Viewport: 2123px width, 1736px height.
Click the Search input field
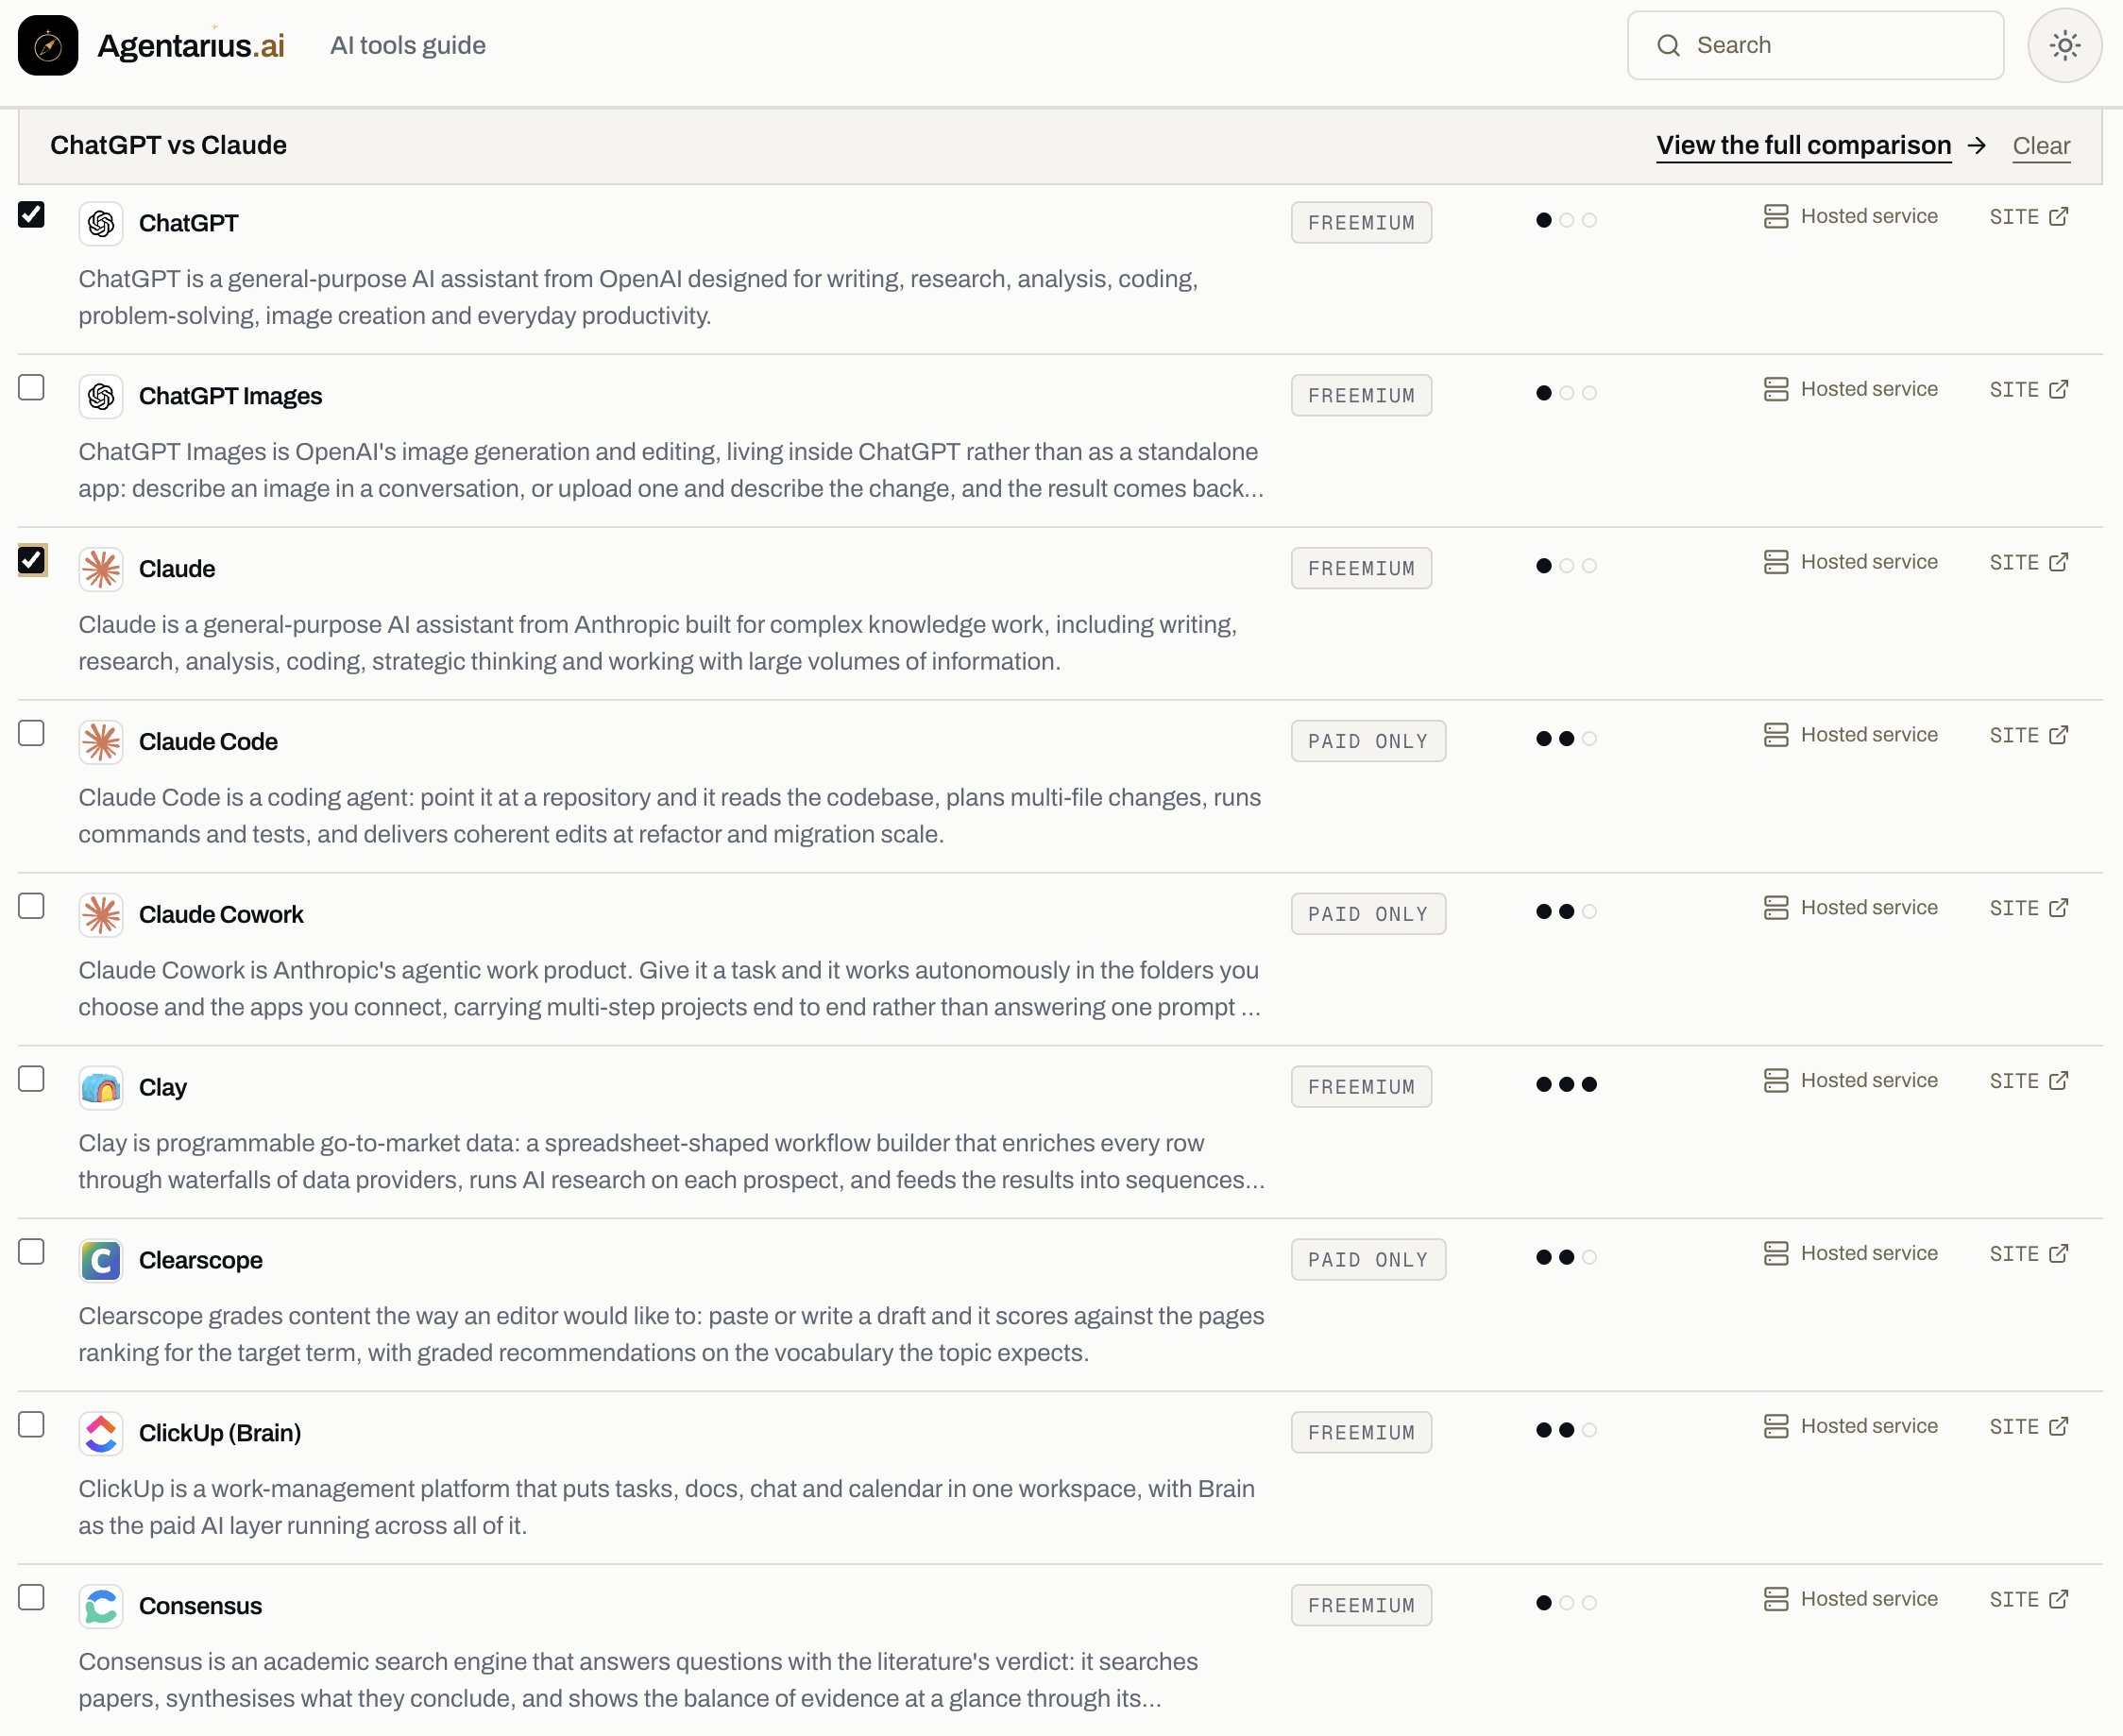(x=1815, y=45)
